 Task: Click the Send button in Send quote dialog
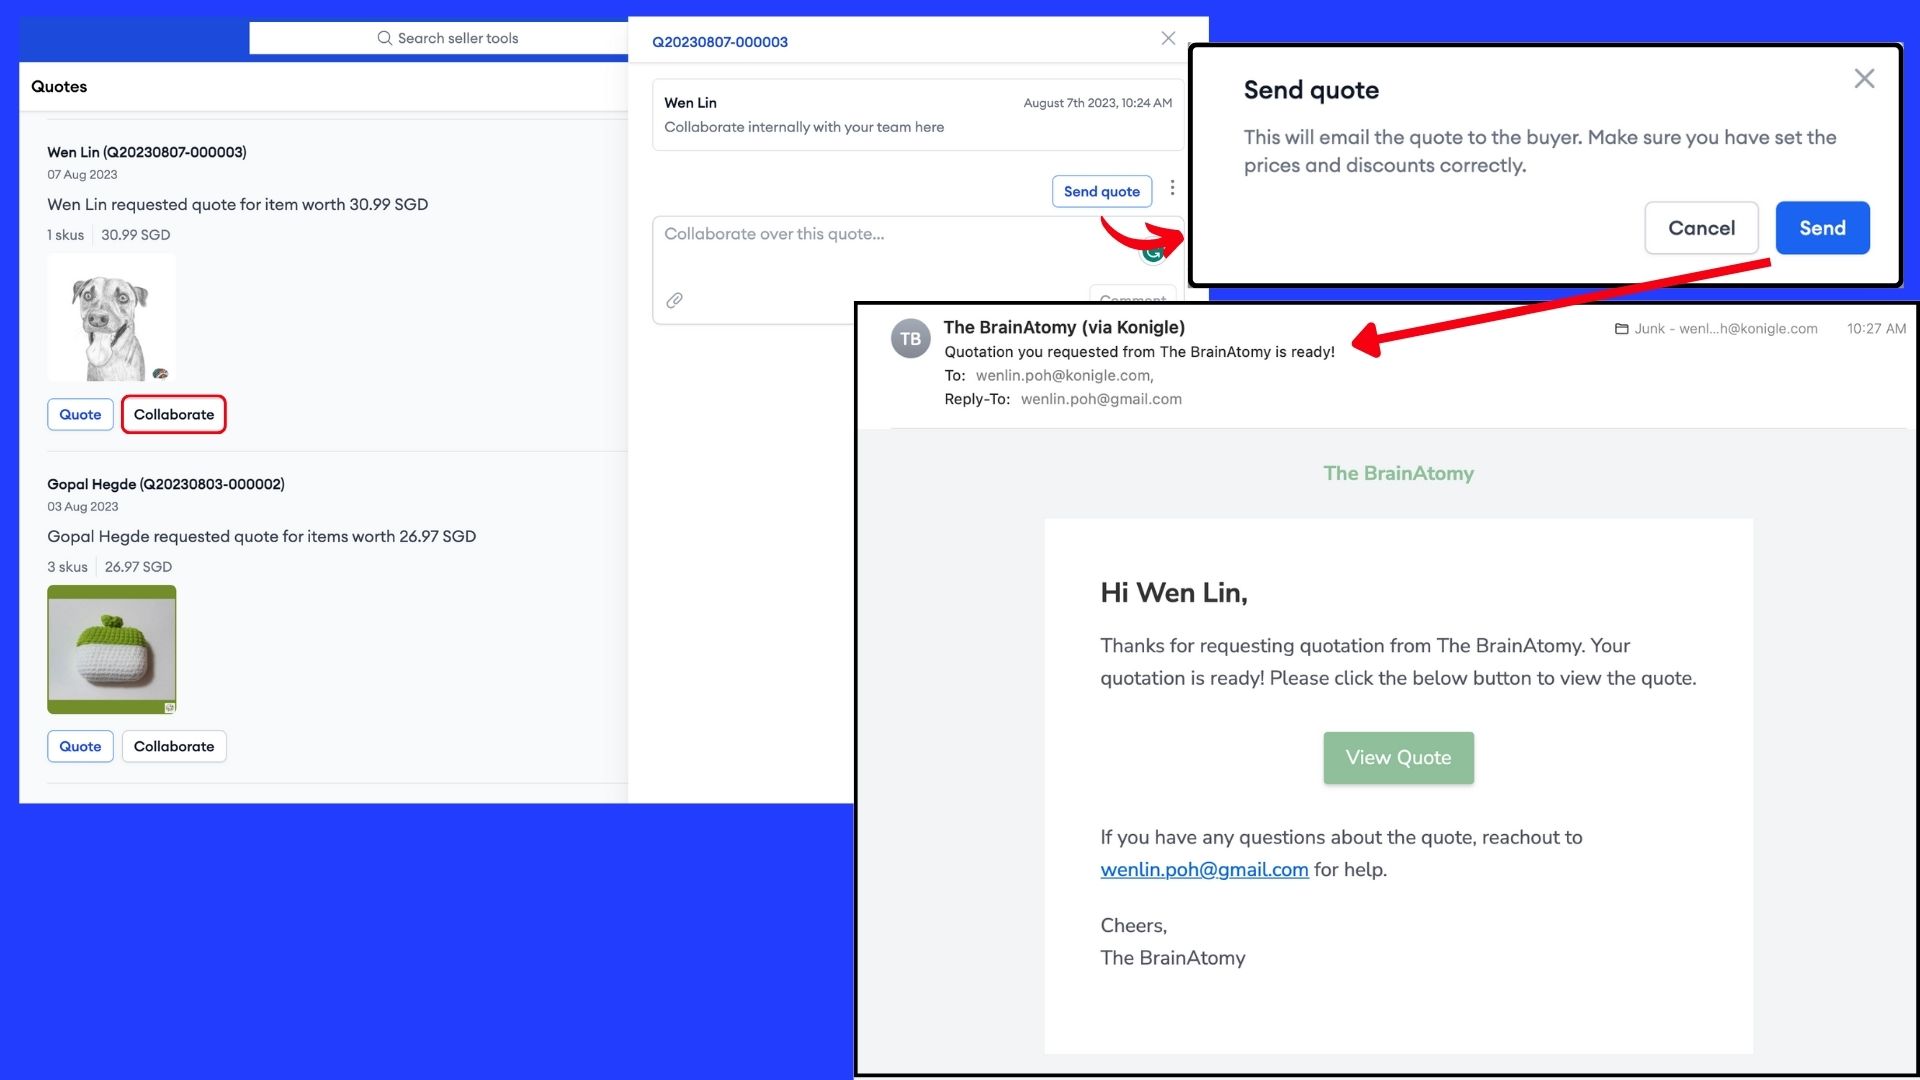(x=1822, y=227)
